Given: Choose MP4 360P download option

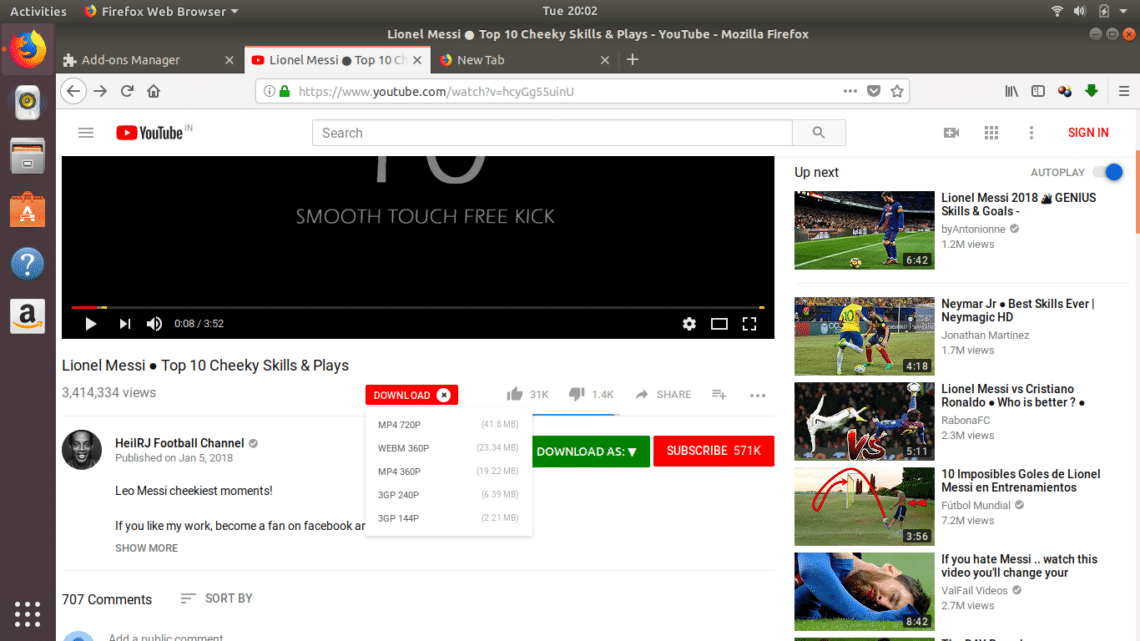Looking at the screenshot, I should pos(449,471).
